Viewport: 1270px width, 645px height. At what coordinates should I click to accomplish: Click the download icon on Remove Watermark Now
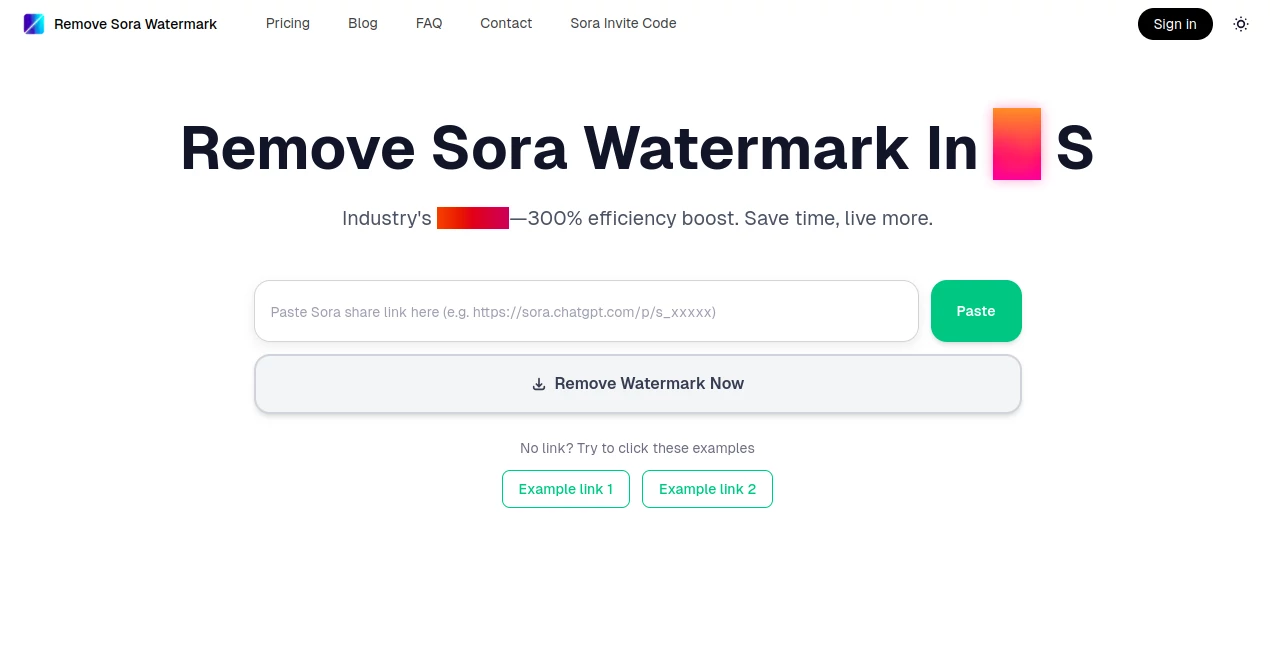[539, 384]
